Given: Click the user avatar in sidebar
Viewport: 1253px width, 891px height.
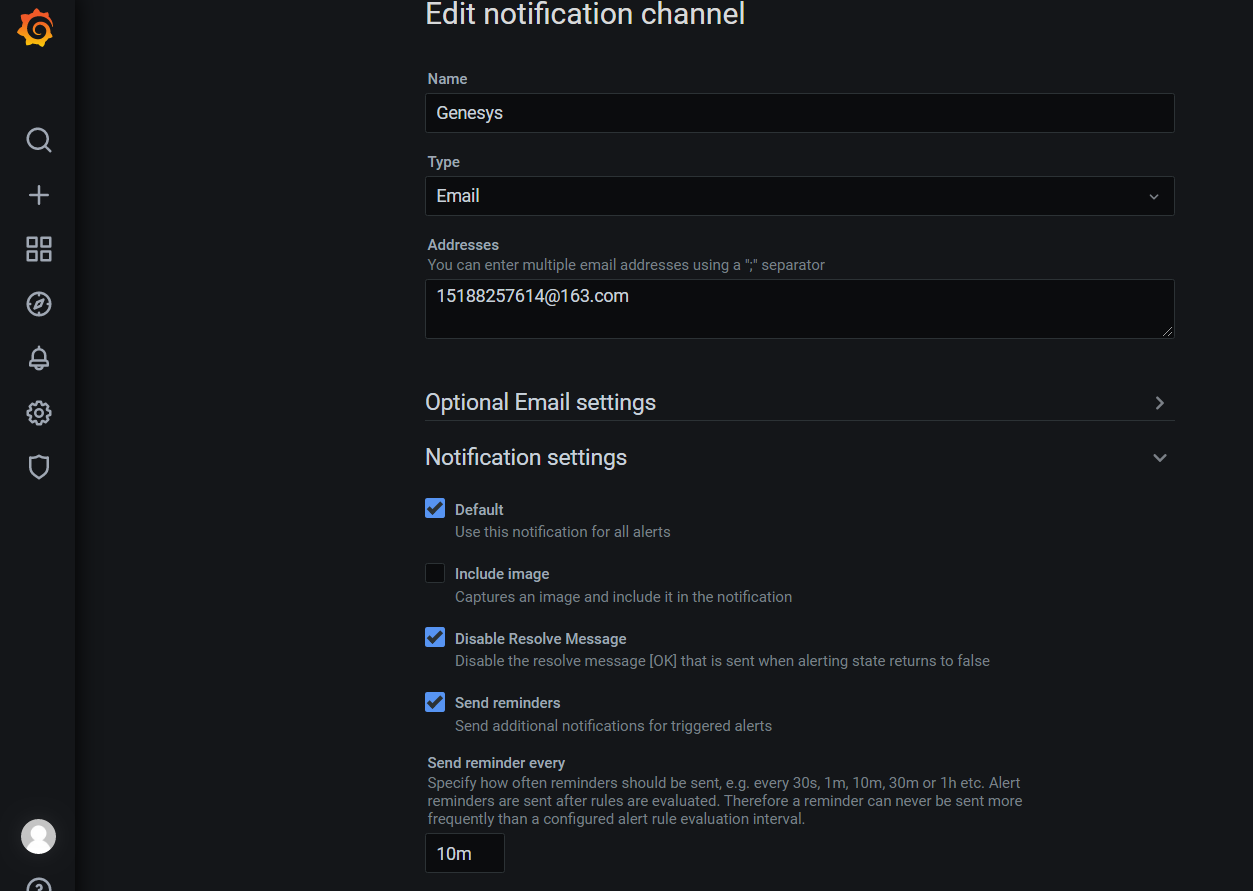Looking at the screenshot, I should (x=38, y=836).
